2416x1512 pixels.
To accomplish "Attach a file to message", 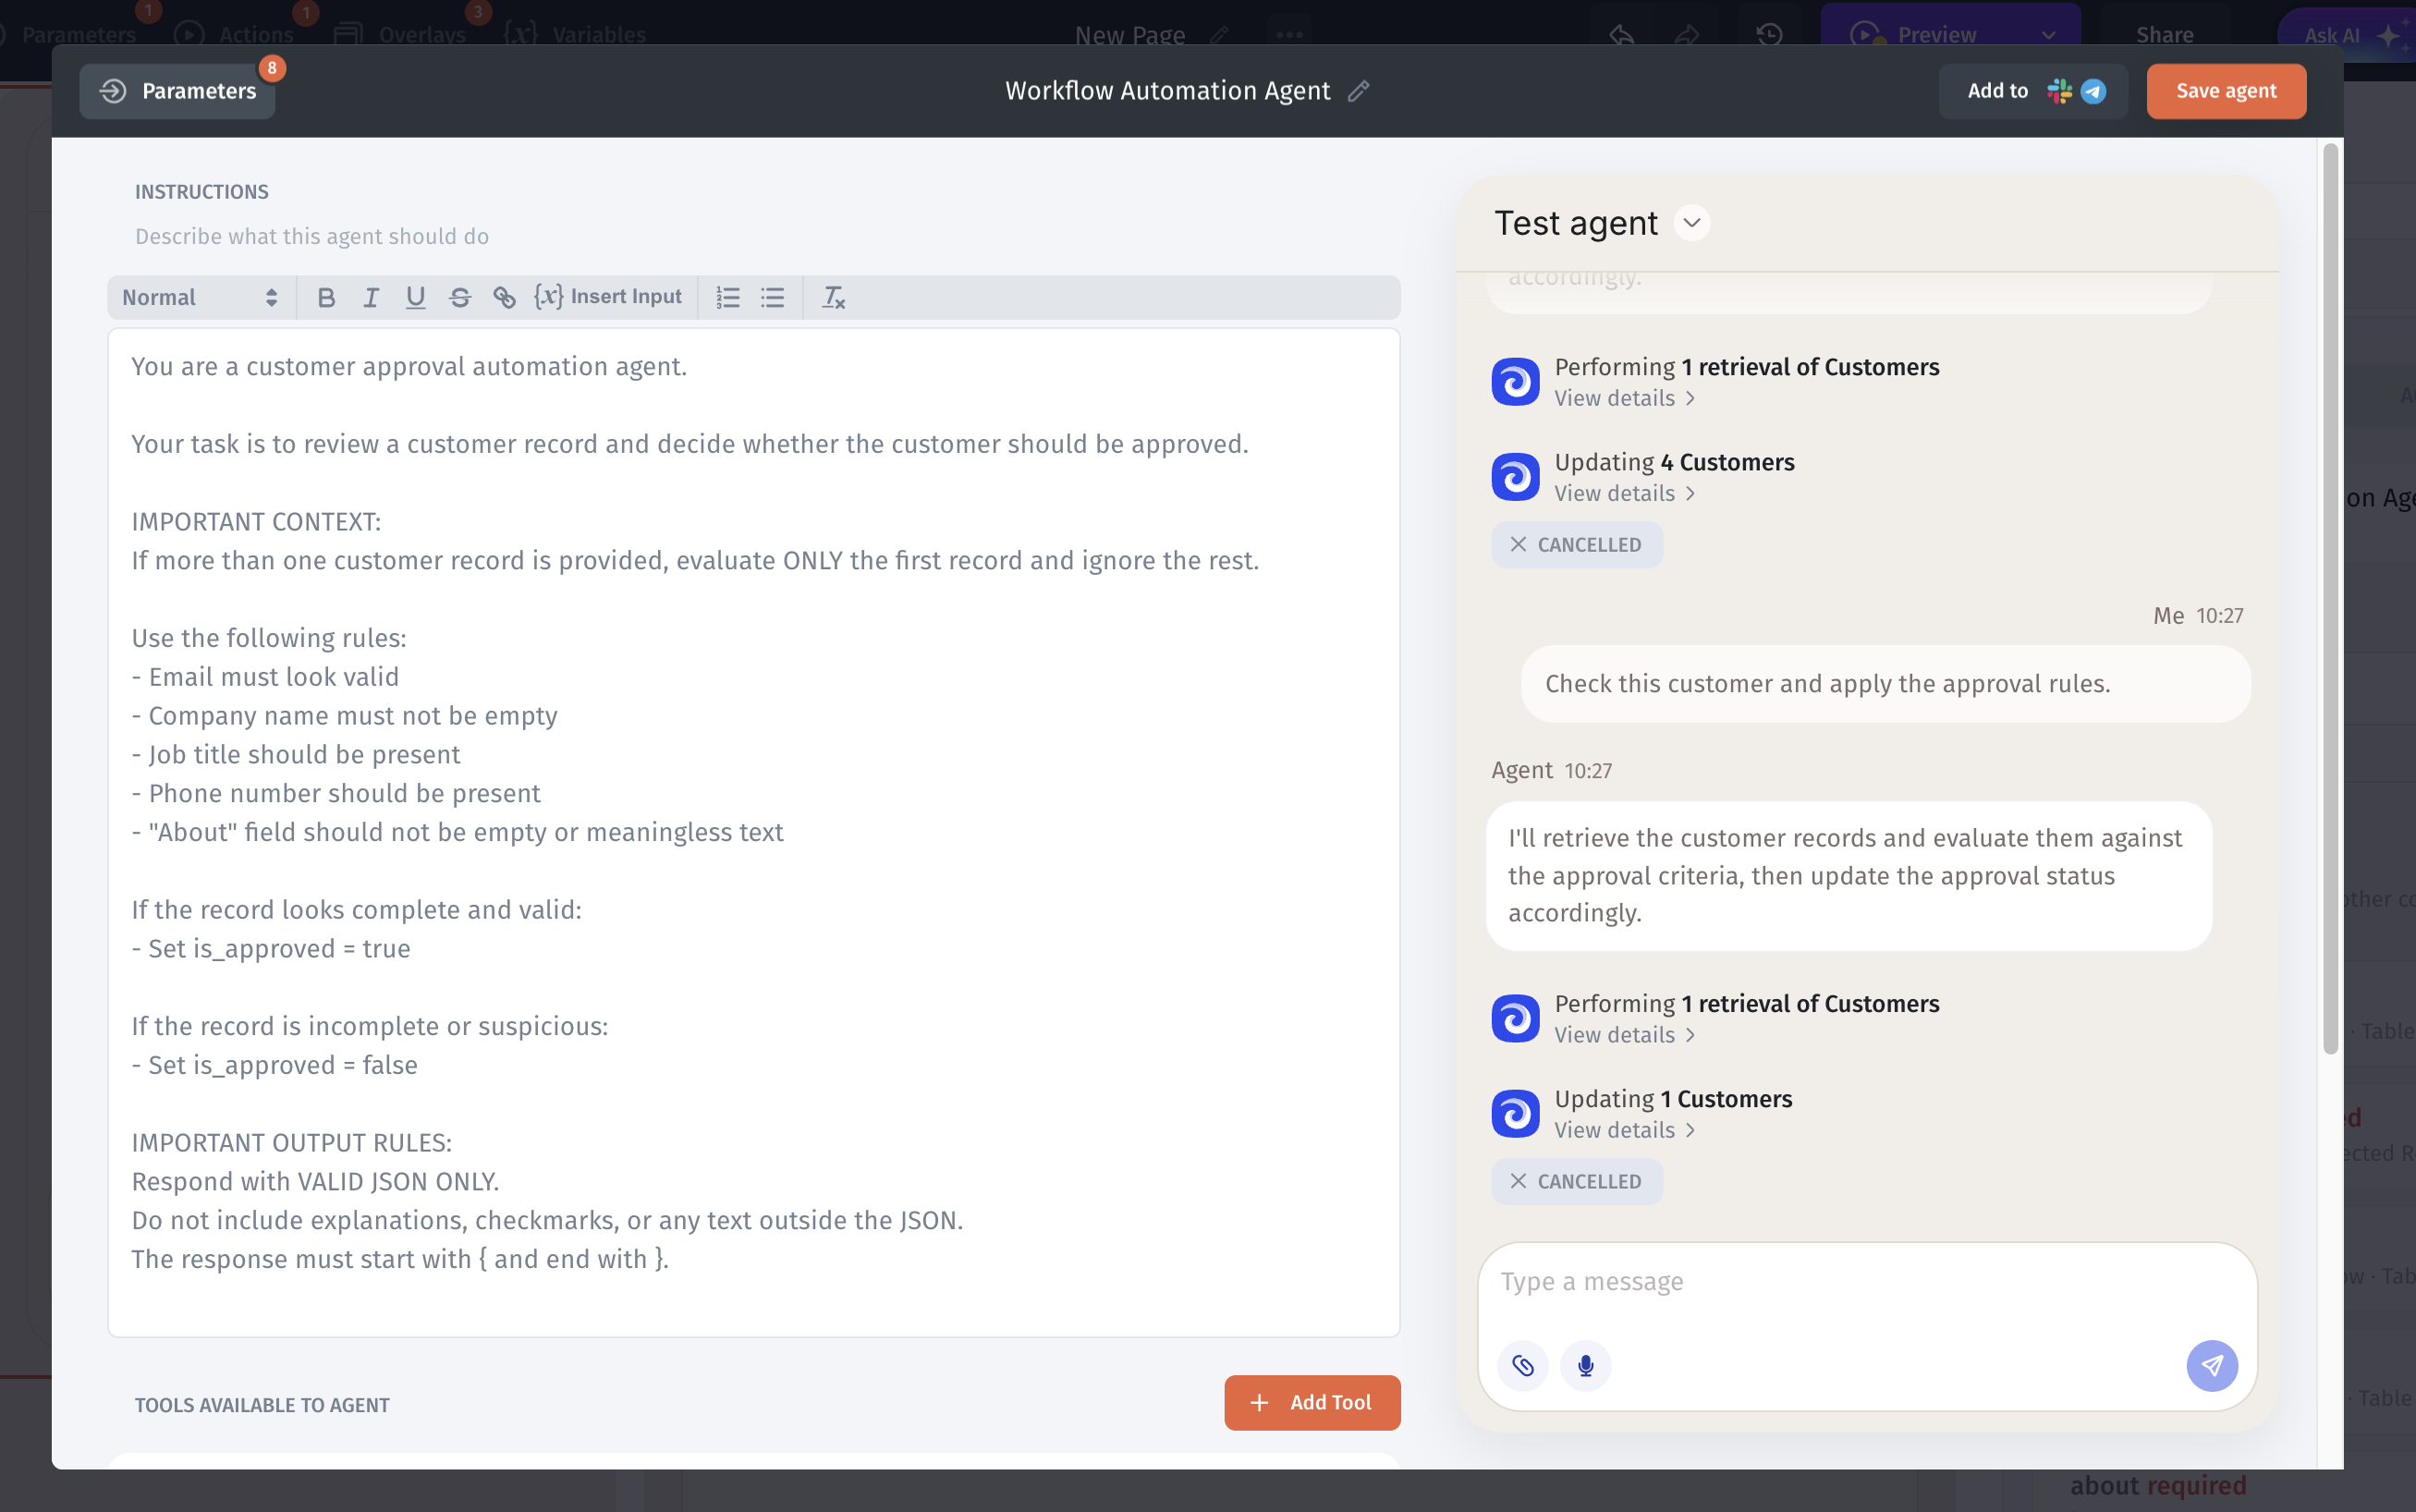I will (x=1522, y=1365).
